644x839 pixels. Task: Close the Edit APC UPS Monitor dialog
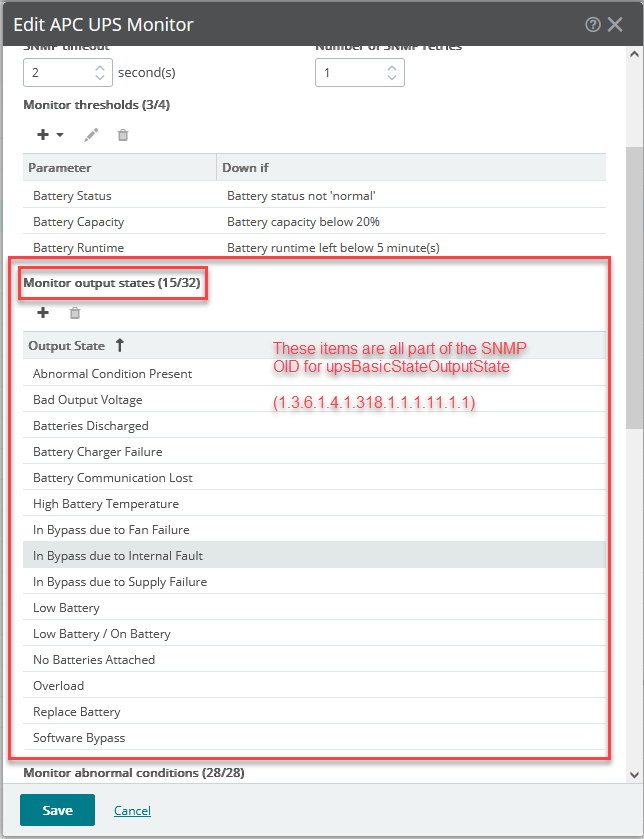point(616,24)
